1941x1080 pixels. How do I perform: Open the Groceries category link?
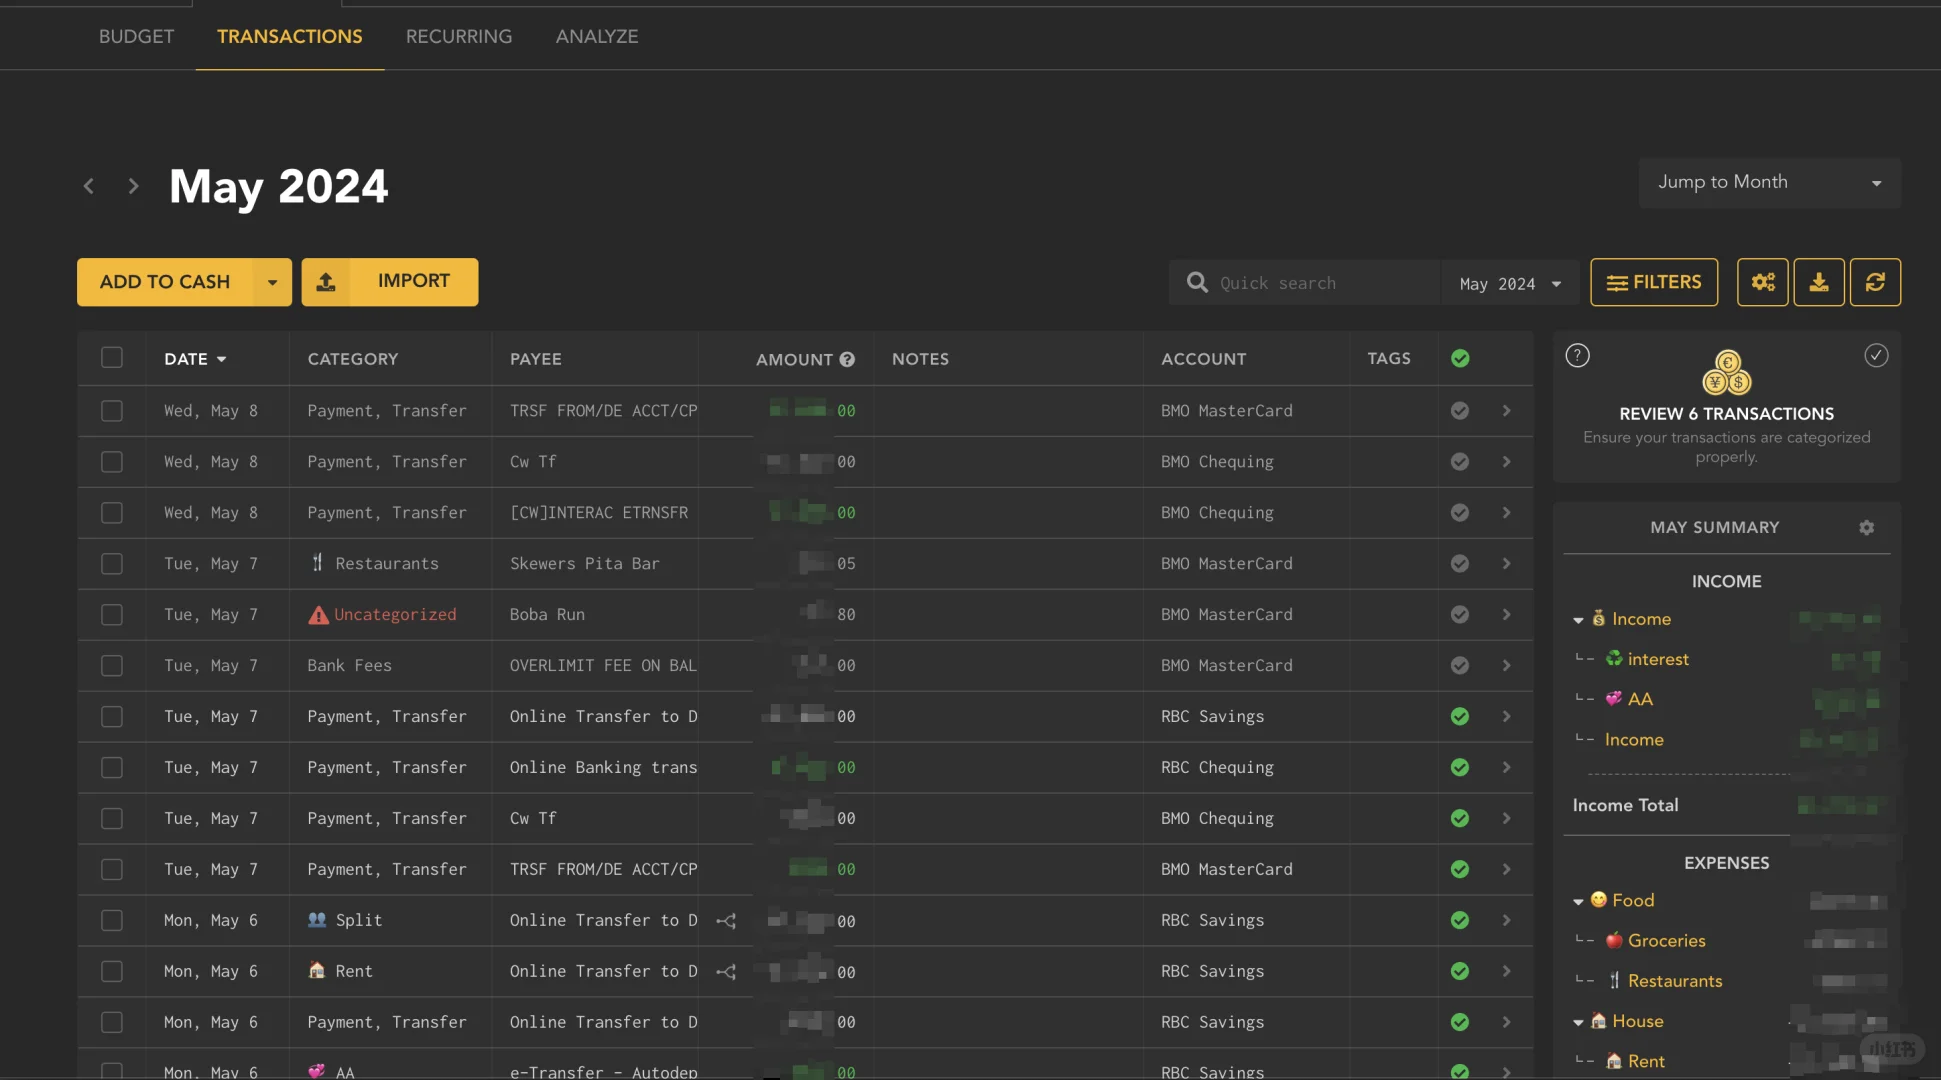tap(1666, 941)
